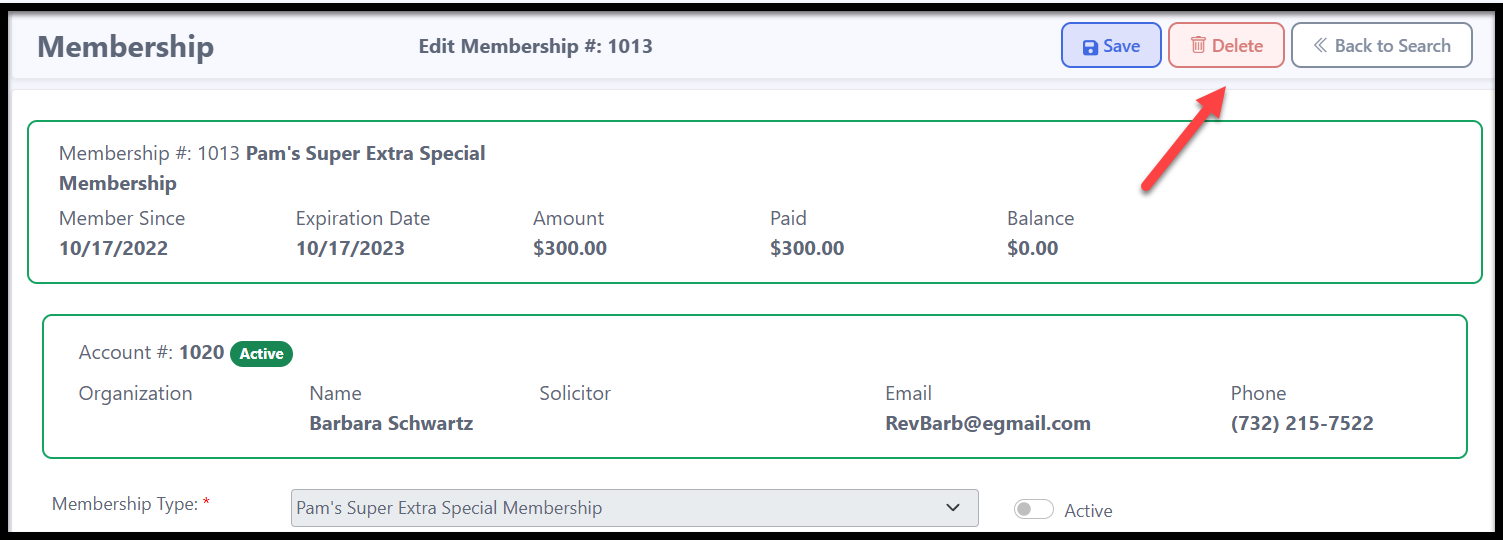Click the Membership page heading

coord(126,47)
